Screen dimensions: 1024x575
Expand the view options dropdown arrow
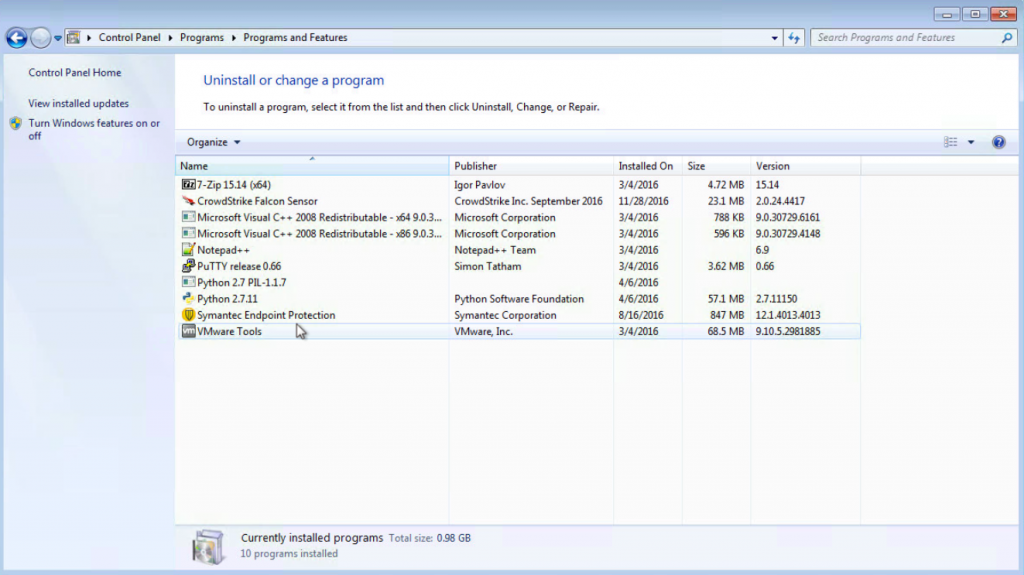[971, 142]
